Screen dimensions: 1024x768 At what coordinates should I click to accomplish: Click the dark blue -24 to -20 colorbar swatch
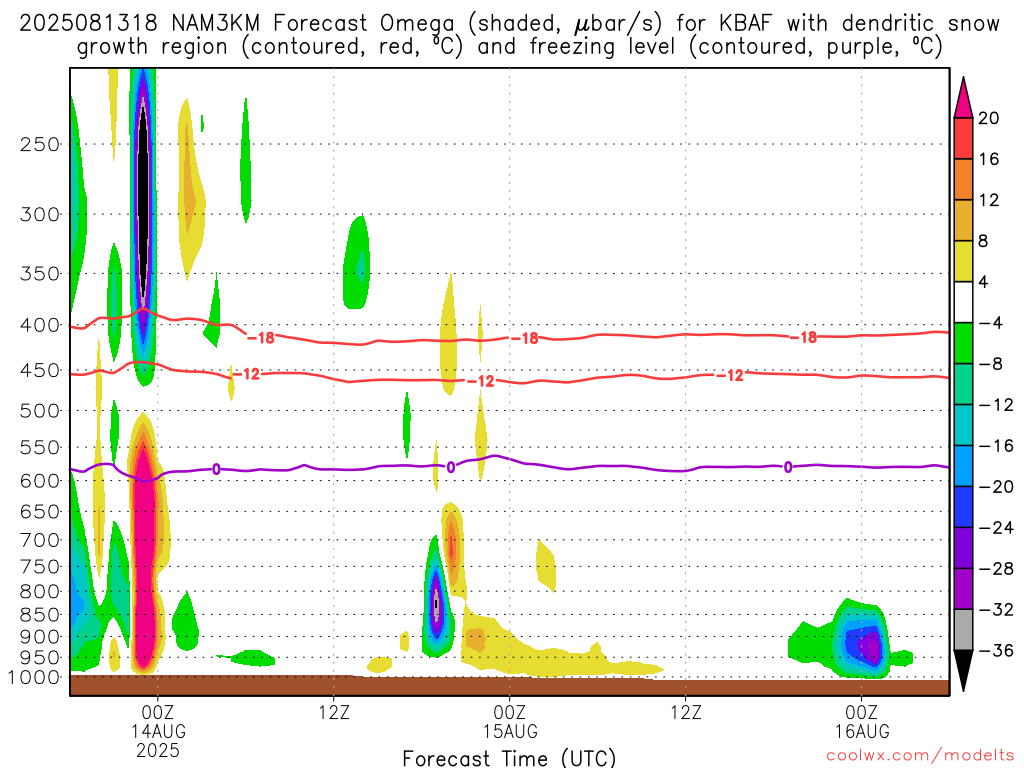[x=963, y=507]
